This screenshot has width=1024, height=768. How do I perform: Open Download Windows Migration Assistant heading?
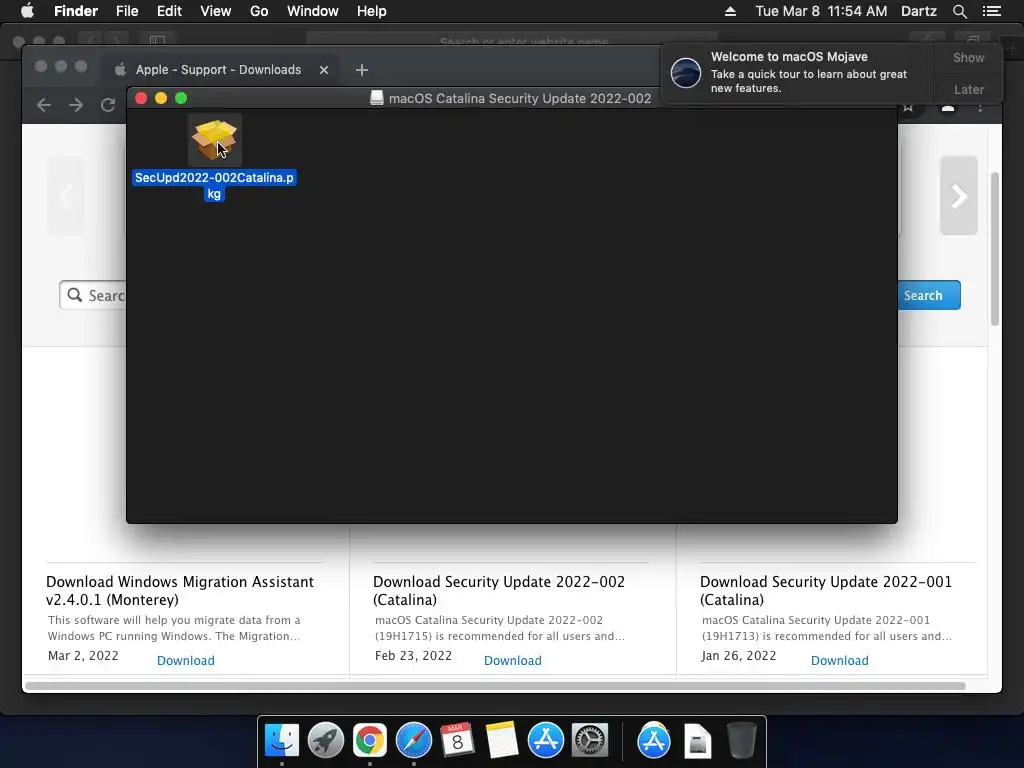pyautogui.click(x=180, y=590)
